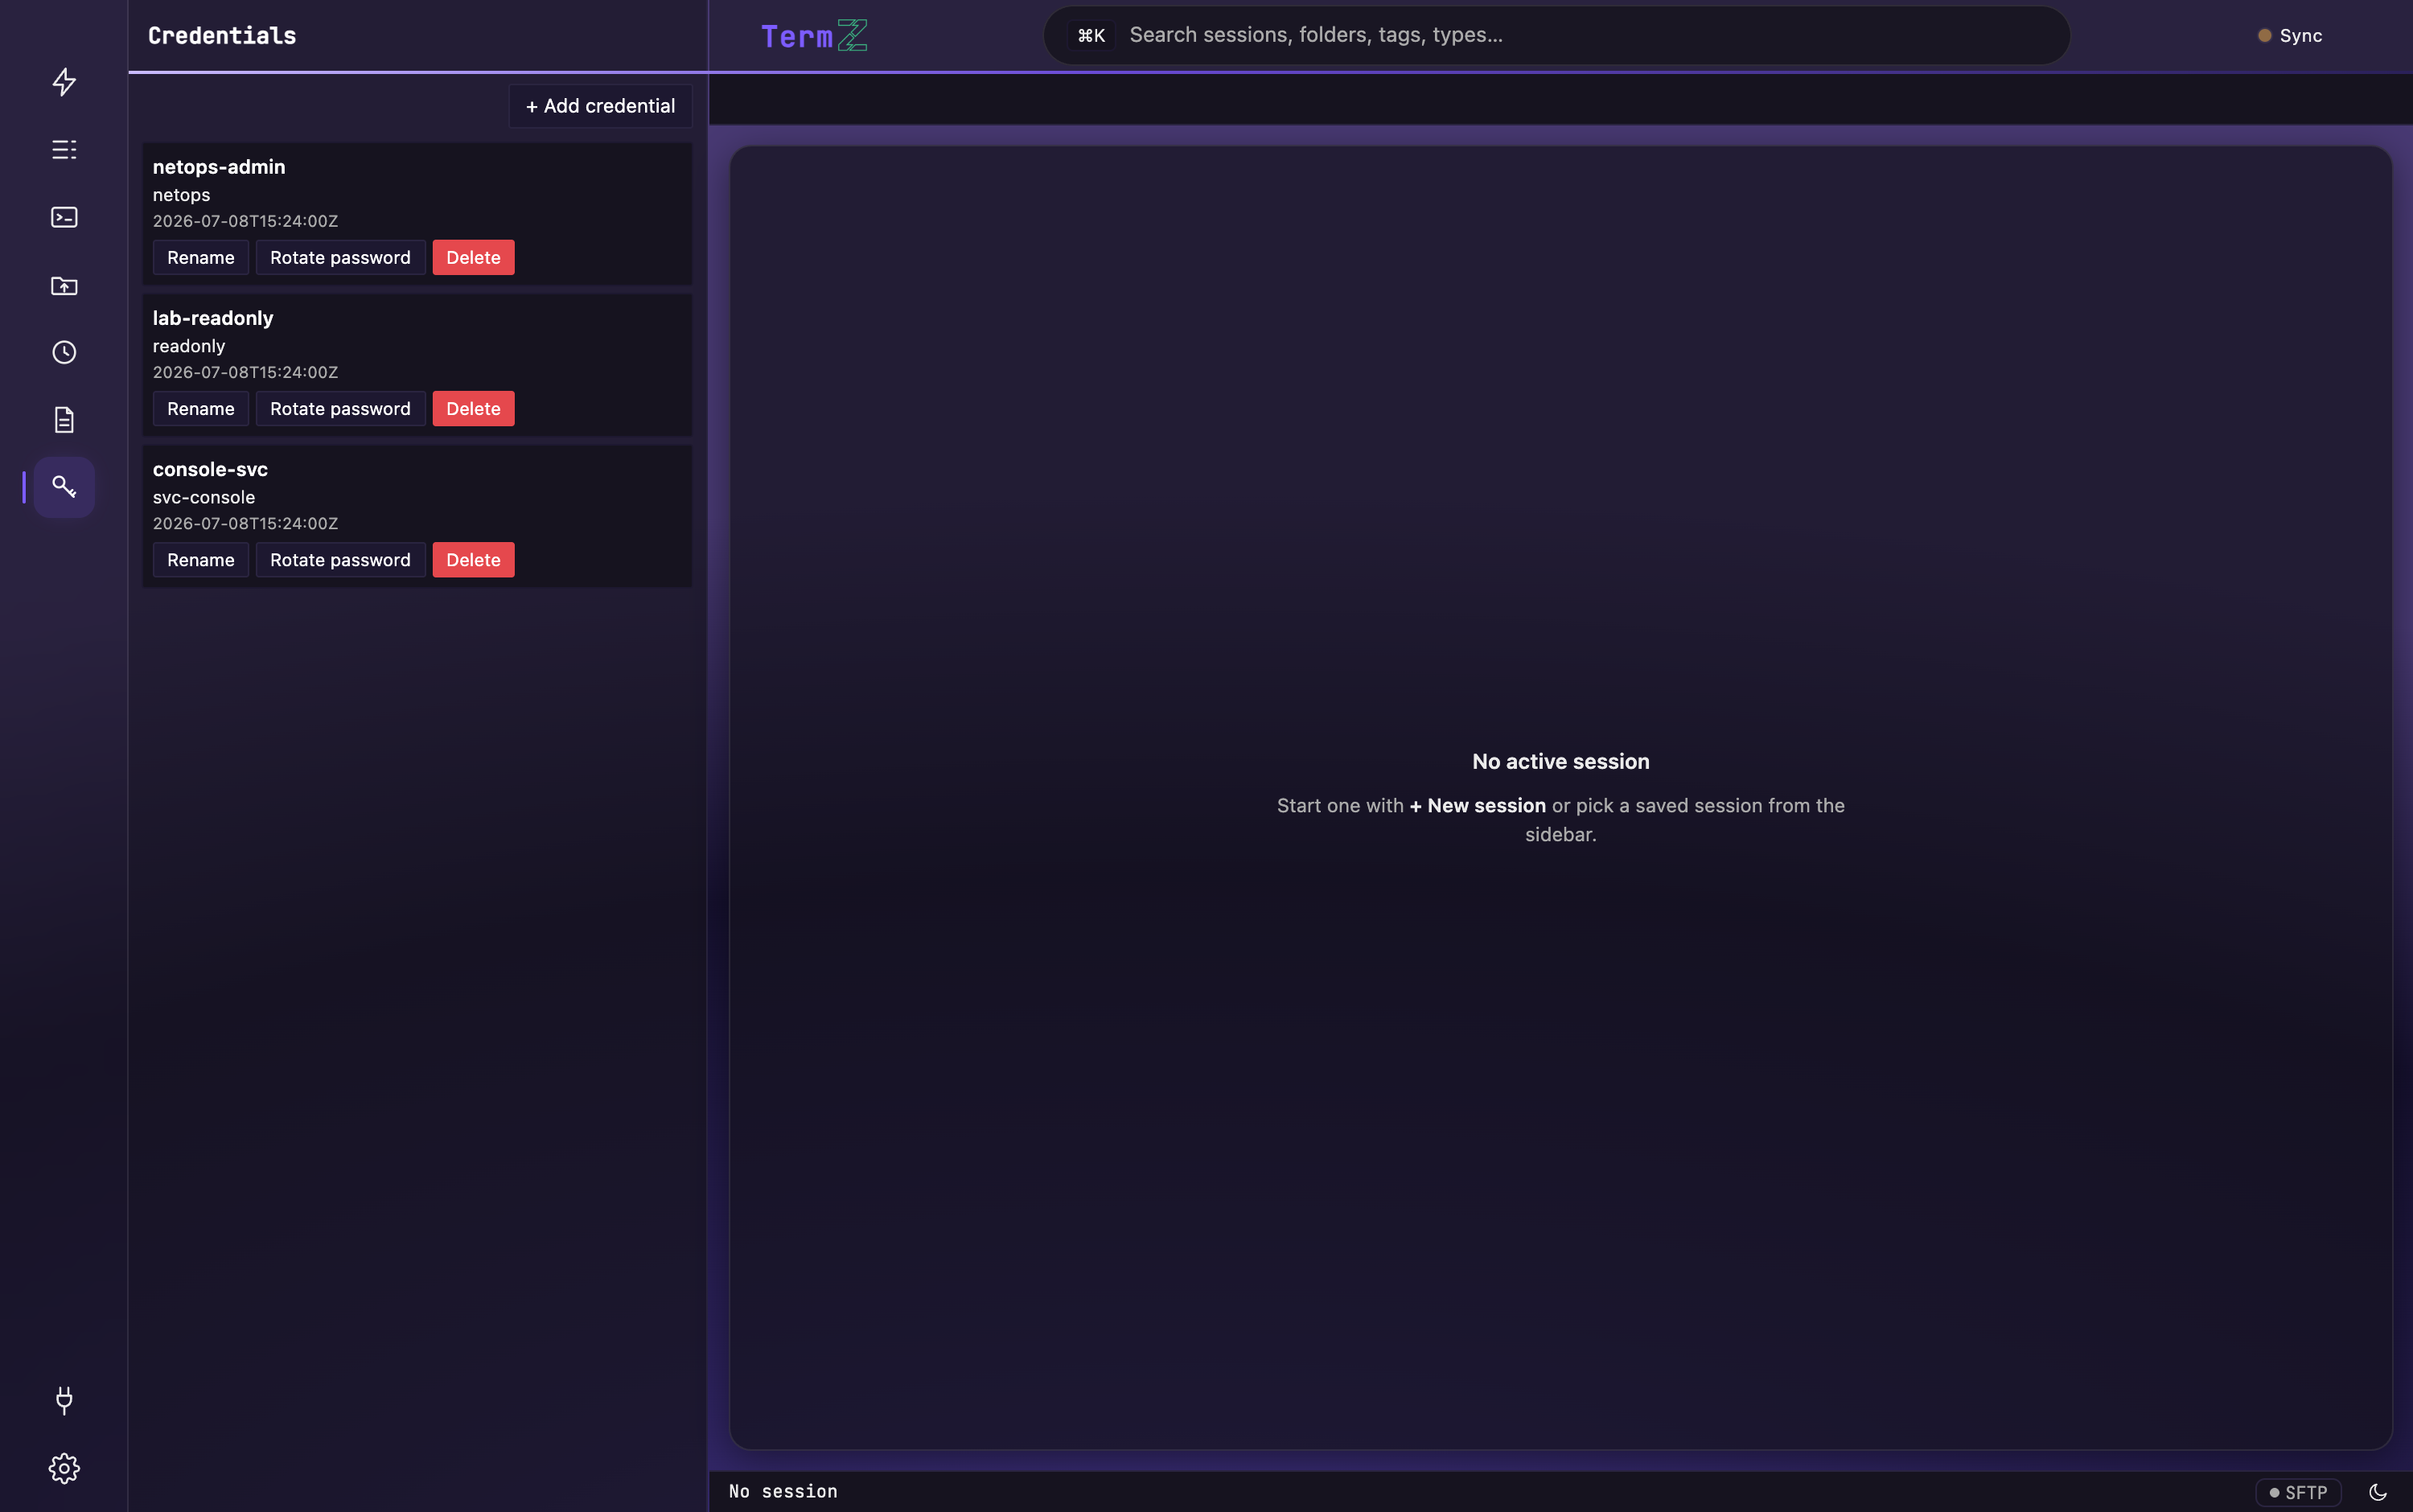Click the svc-console username text
The width and height of the screenshot is (2413, 1512).
(204, 497)
